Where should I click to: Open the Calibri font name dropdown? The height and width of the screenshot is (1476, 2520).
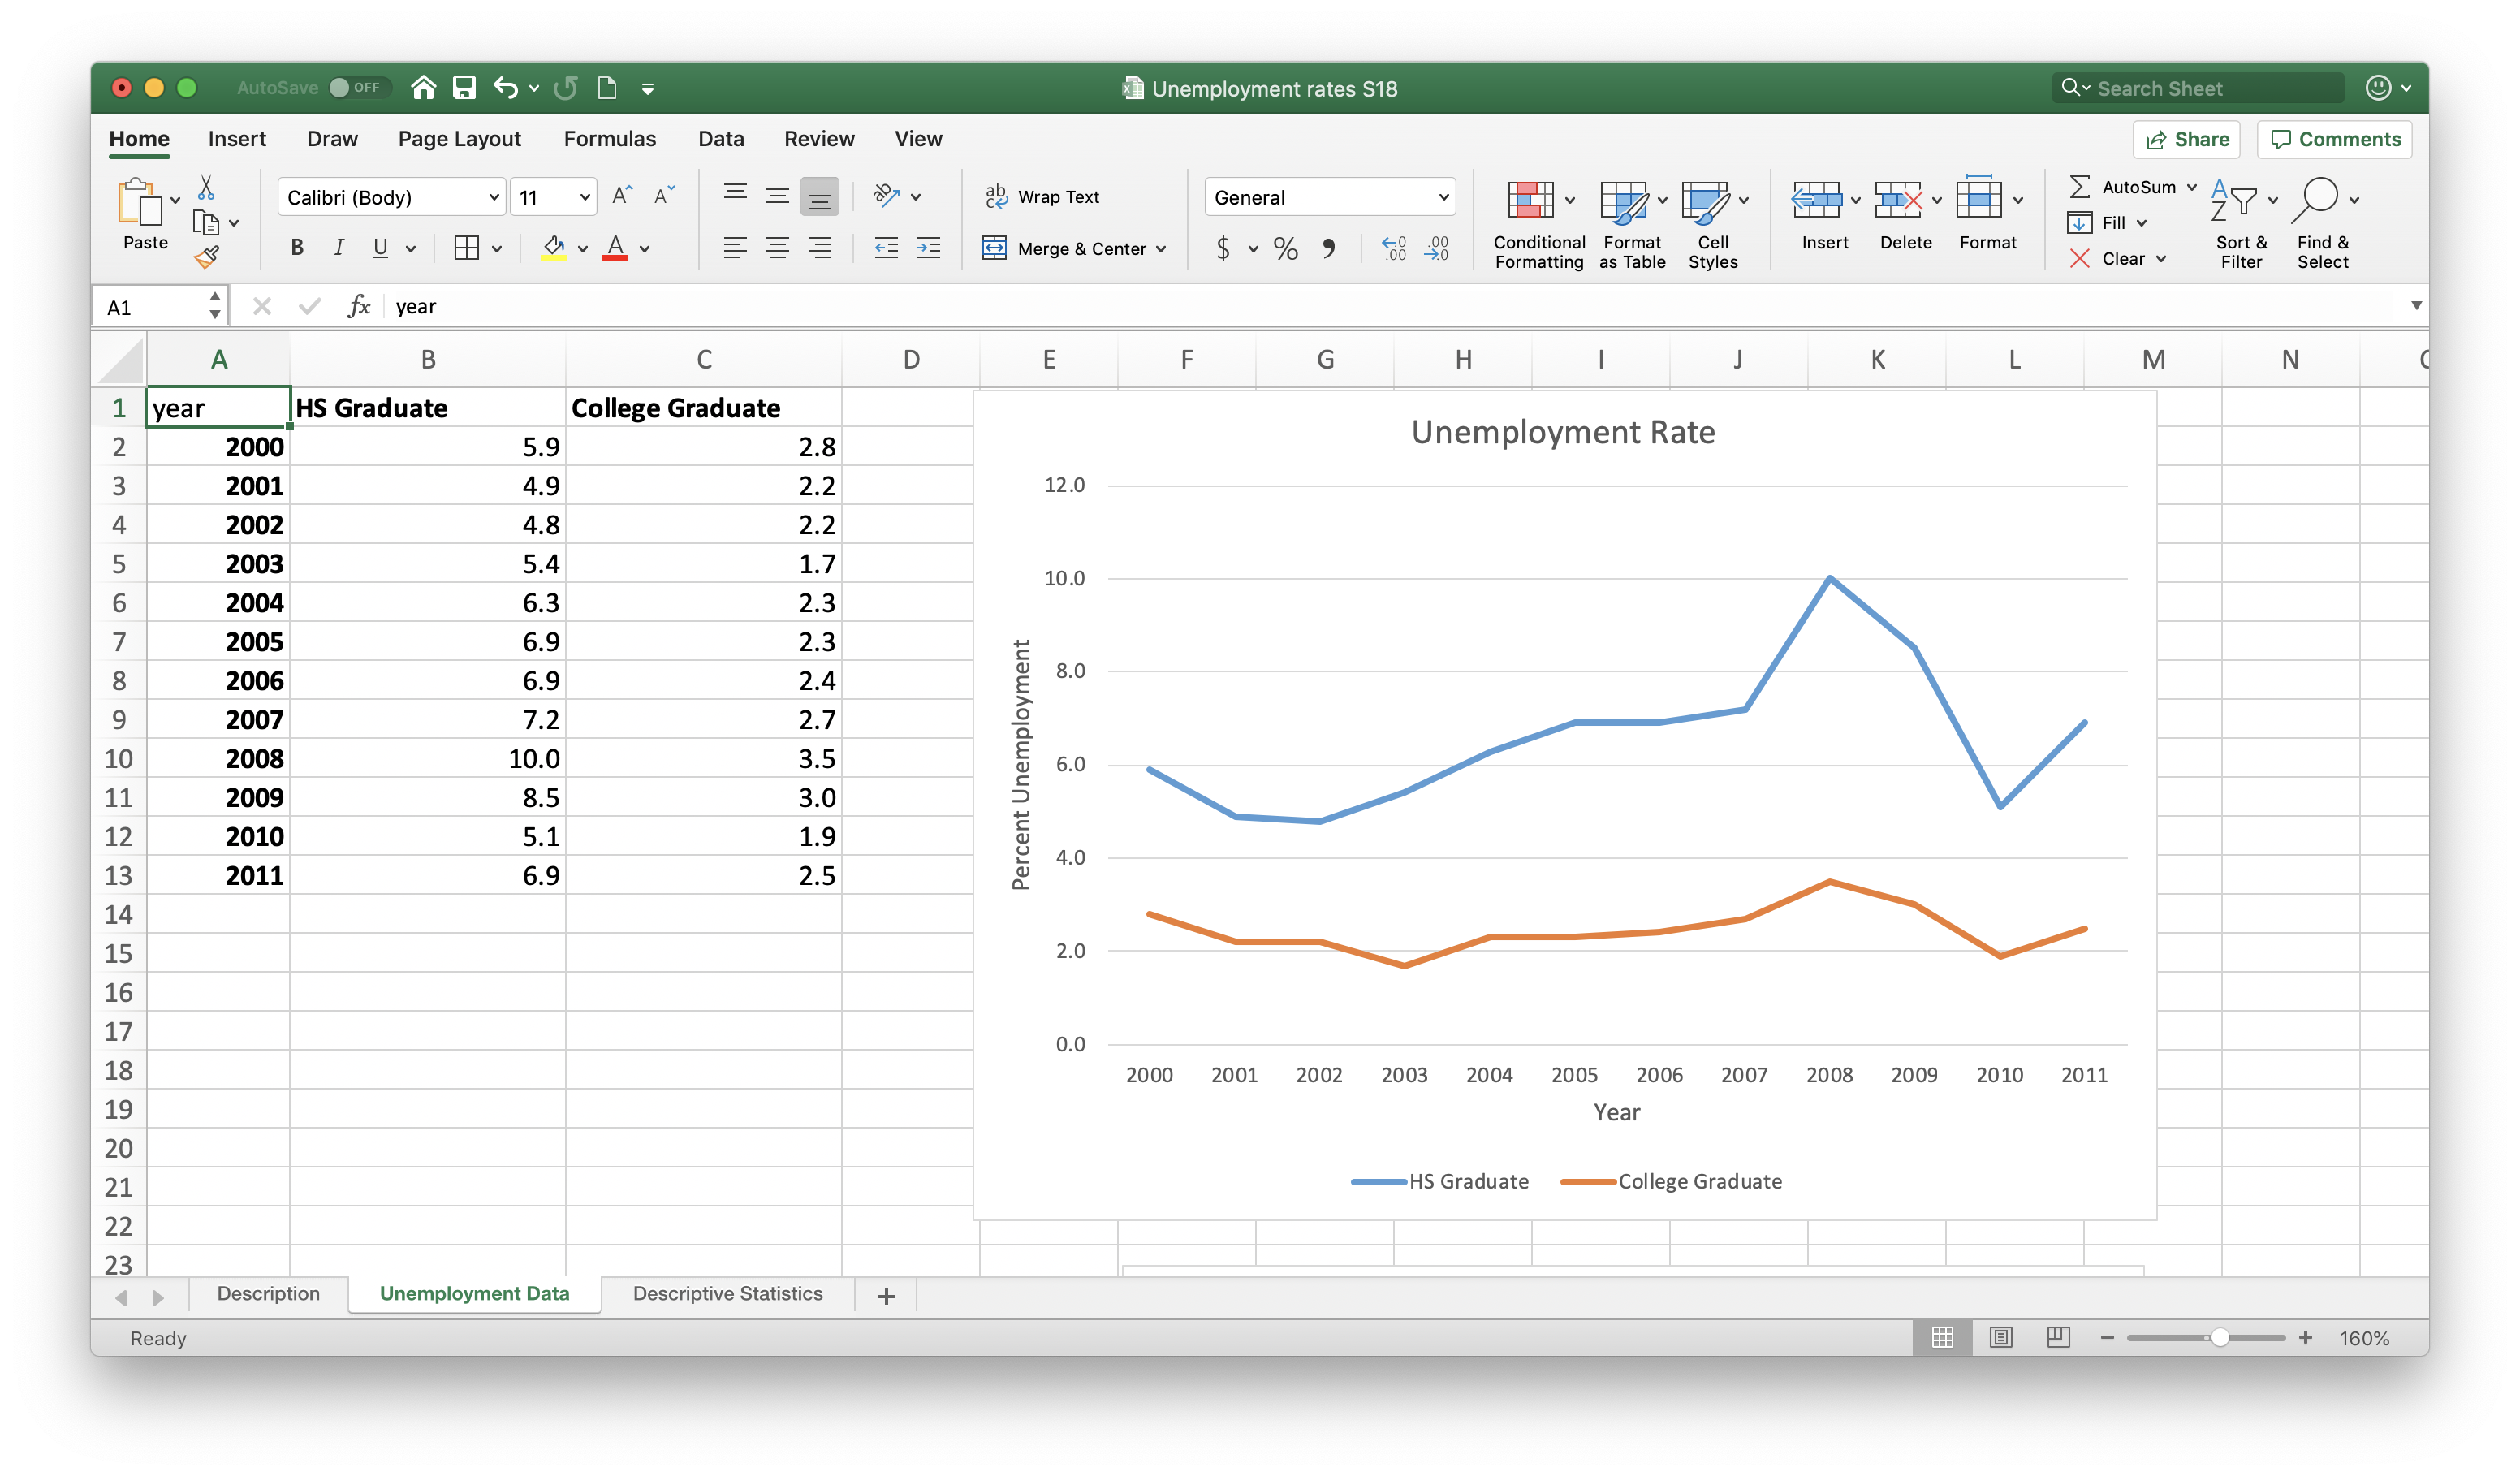(494, 197)
